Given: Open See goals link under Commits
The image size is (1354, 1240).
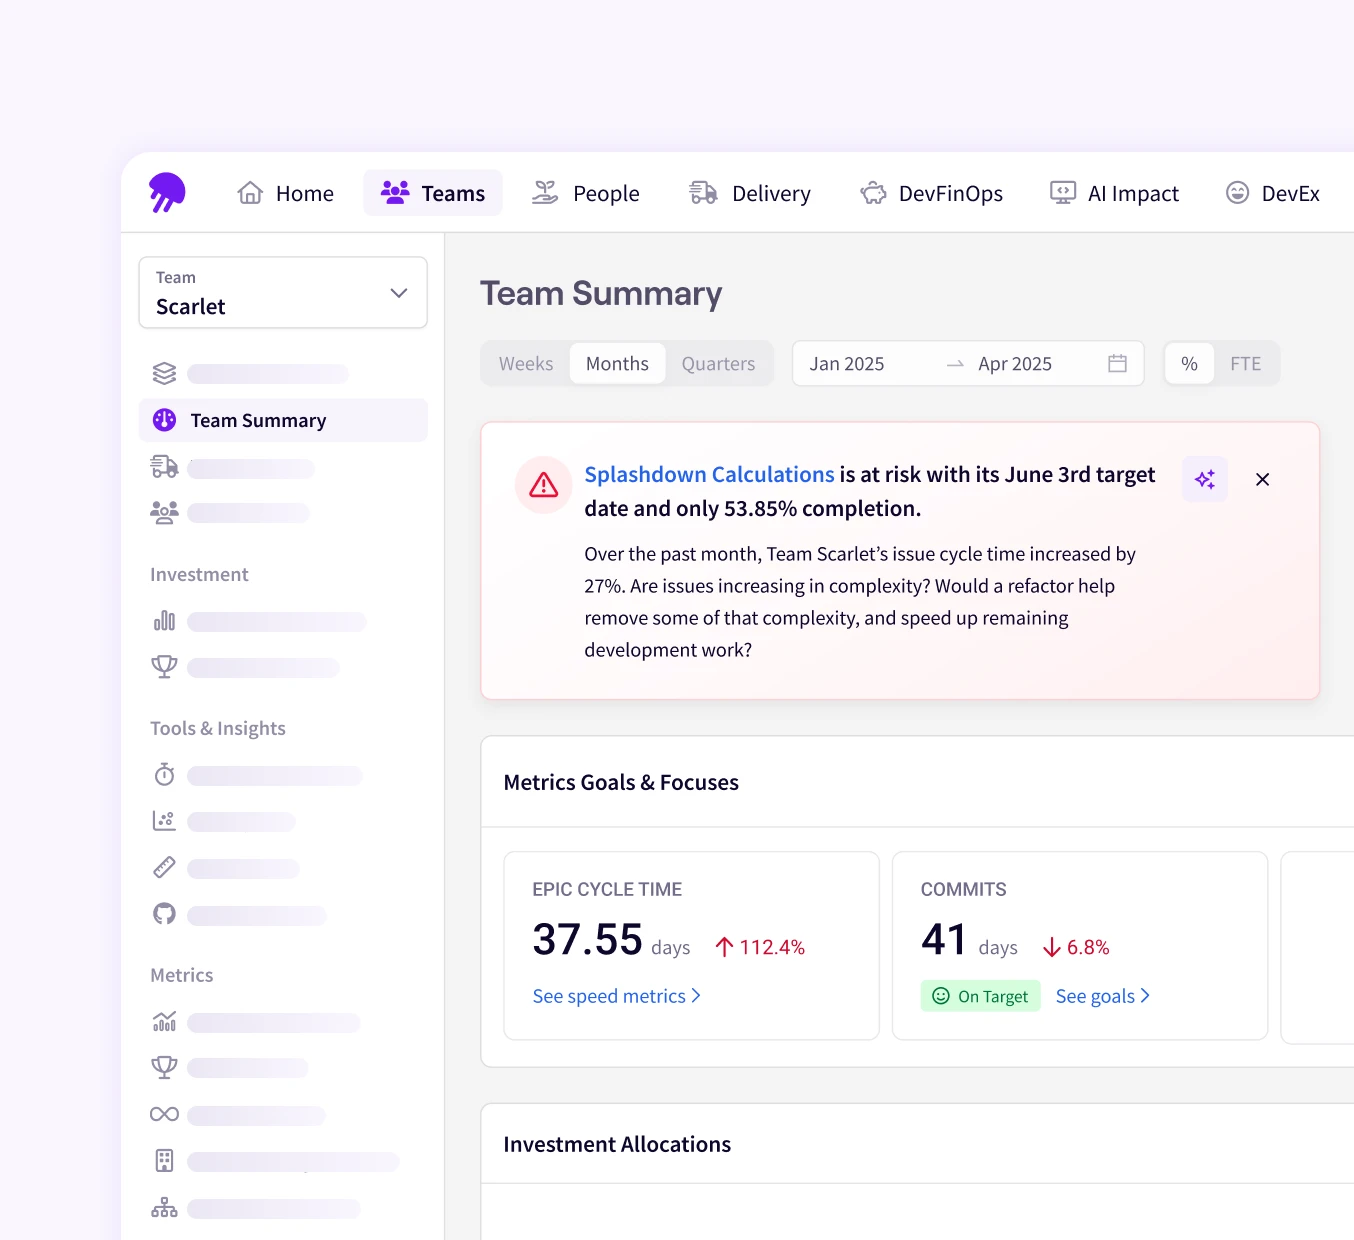Looking at the screenshot, I should (x=1102, y=996).
